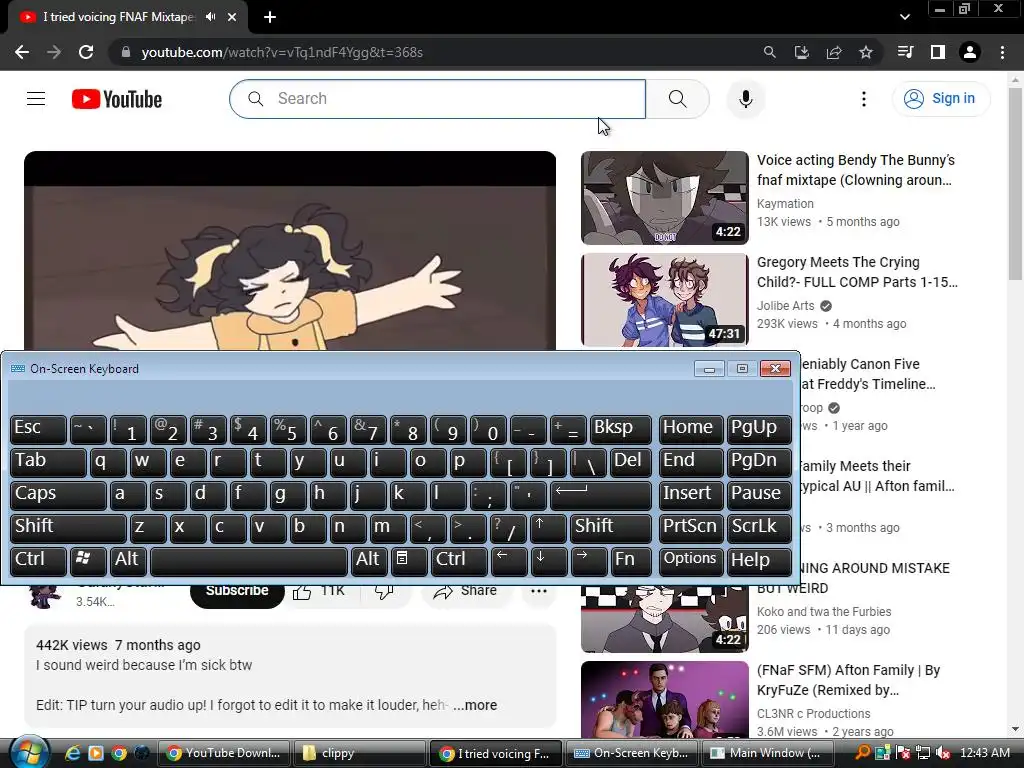Click the context menu key on keyboard
The image size is (1024, 768).
409,561
